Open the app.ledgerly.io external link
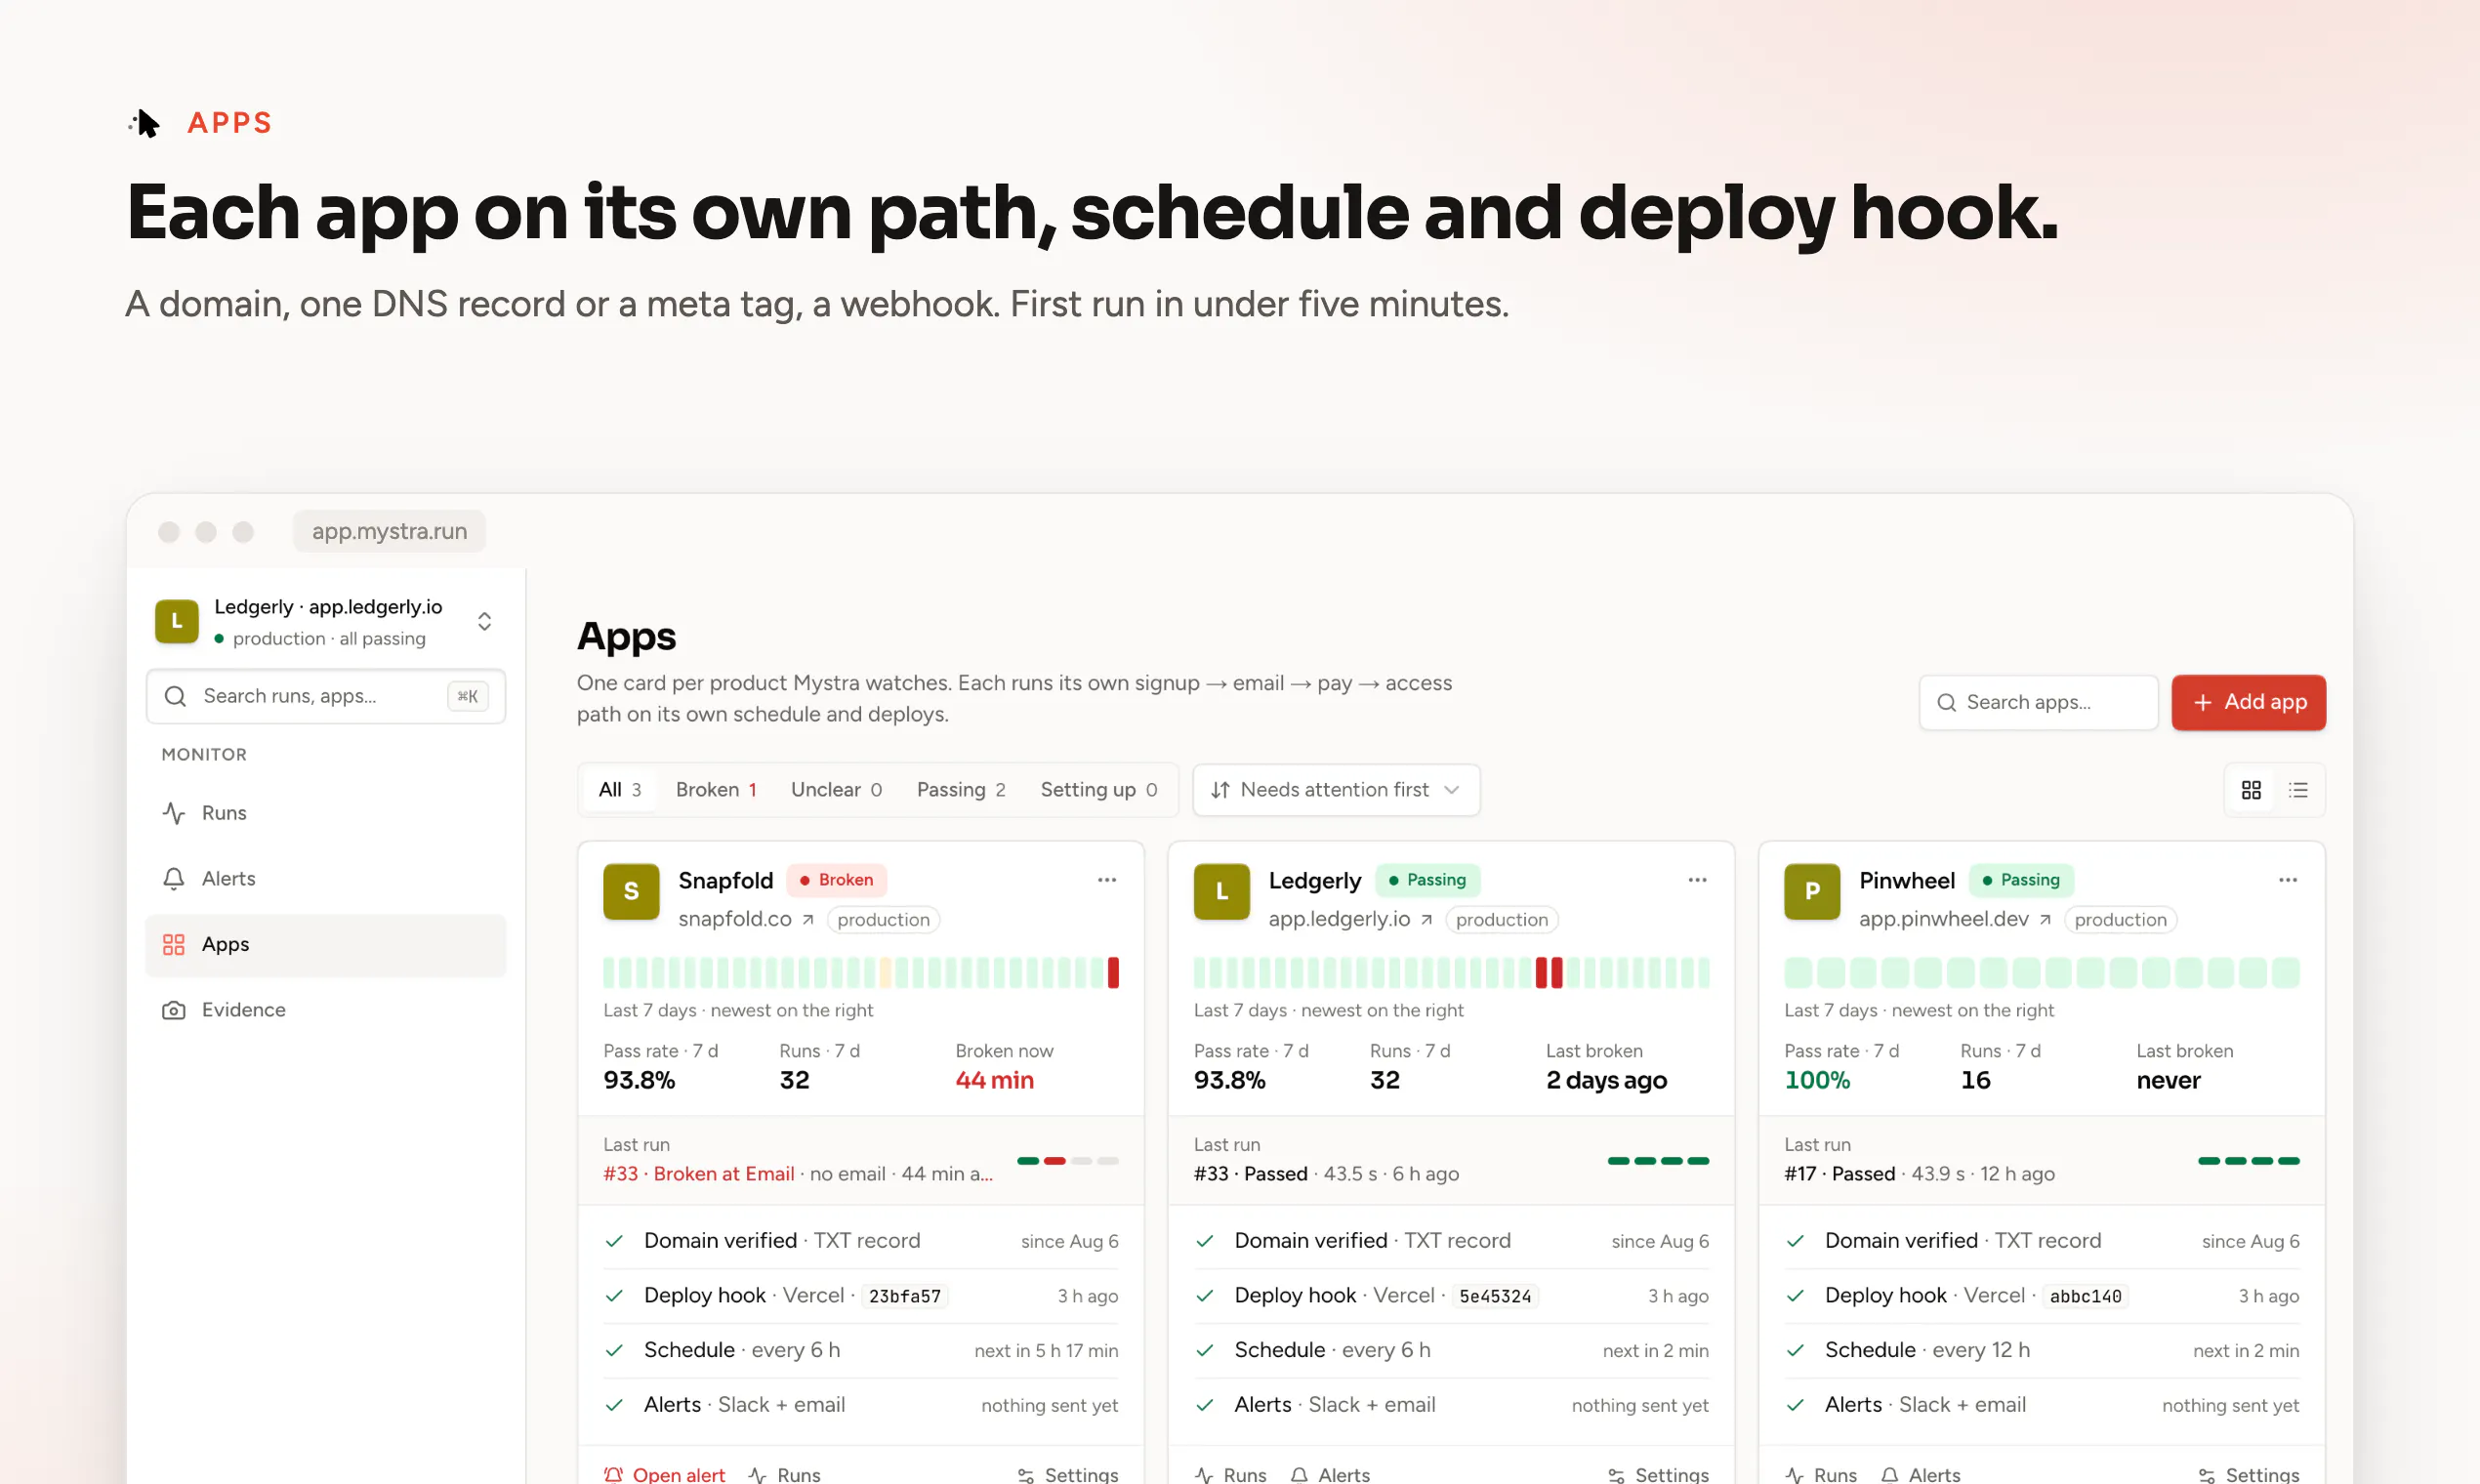2480x1484 pixels. 1350,919
